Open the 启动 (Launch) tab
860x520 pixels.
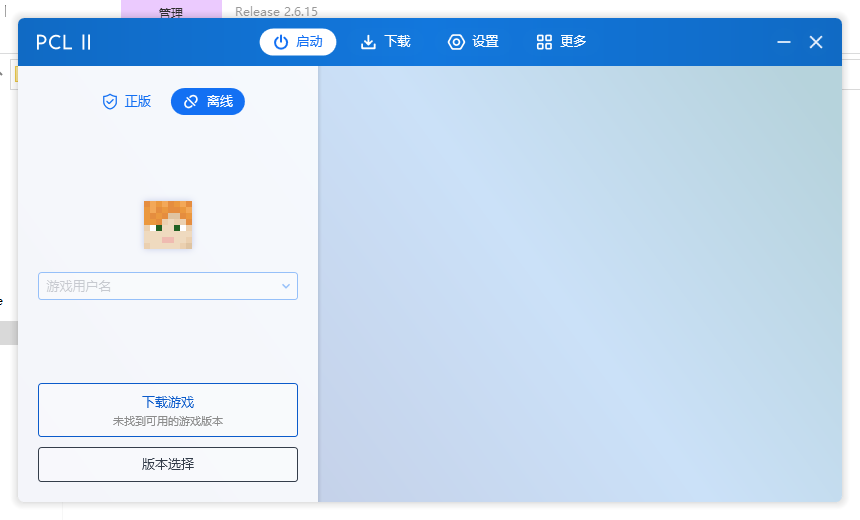click(298, 42)
